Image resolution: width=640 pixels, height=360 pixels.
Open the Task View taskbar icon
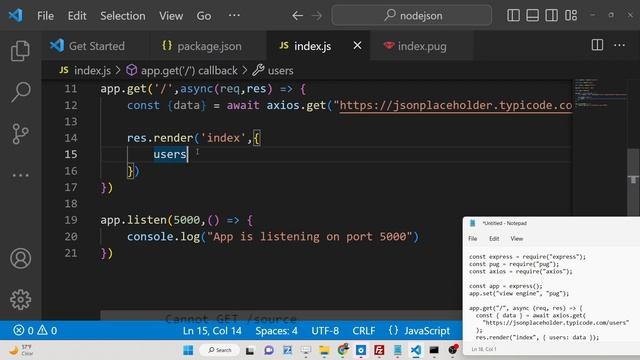pos(250,350)
